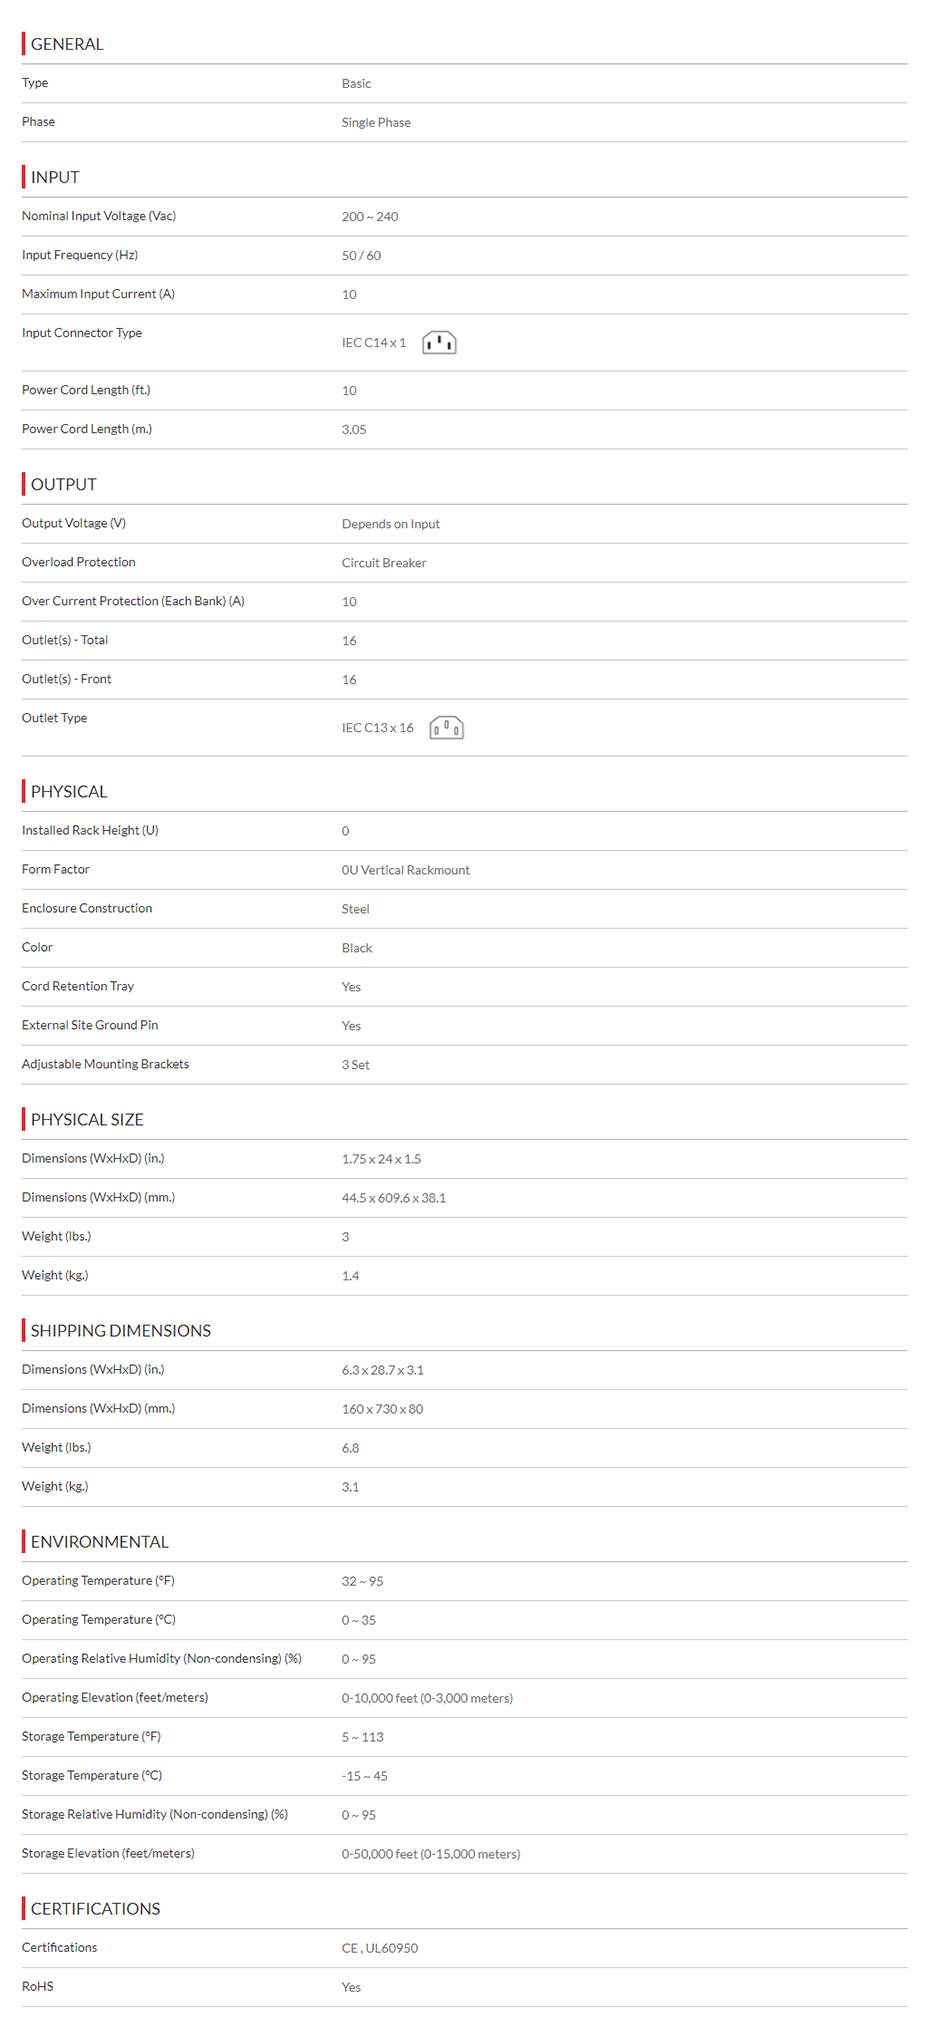This screenshot has width=925, height=2017.
Task: Click the OUTPUT section heading
Action: coord(64,484)
